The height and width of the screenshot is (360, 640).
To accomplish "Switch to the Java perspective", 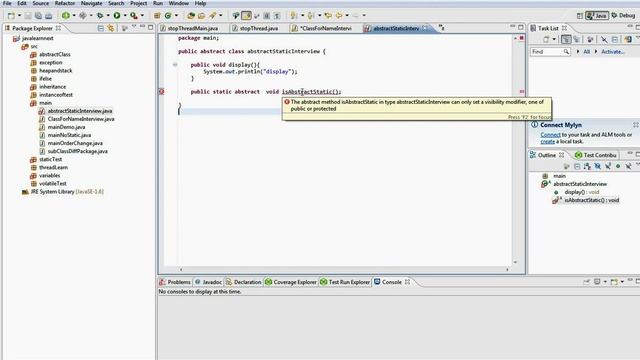I will coord(597,16).
